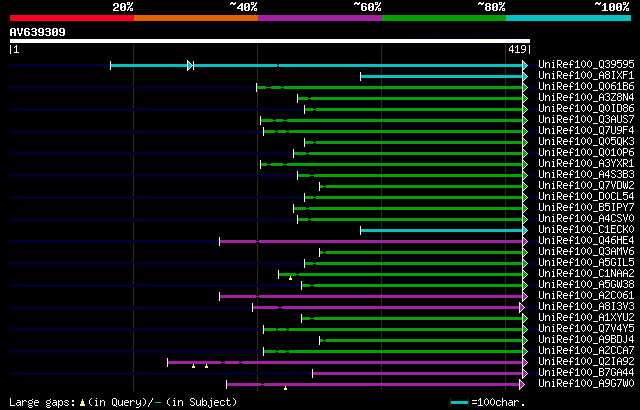Select the UniRef100_A2CCA7 label
This screenshot has width=640, height=410.
pos(586,351)
